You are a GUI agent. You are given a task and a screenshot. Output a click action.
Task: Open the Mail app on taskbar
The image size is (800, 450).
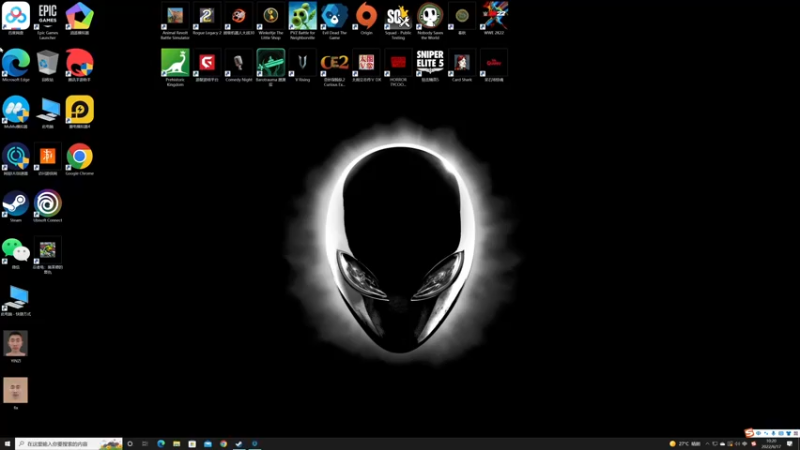208,444
